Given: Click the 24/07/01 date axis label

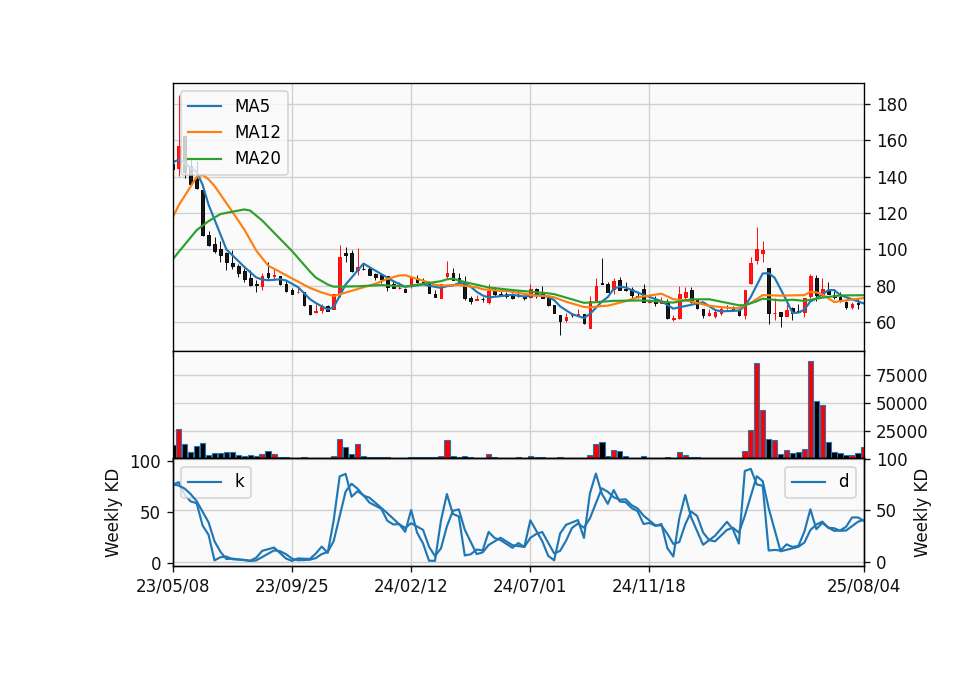Looking at the screenshot, I should click(530, 586).
